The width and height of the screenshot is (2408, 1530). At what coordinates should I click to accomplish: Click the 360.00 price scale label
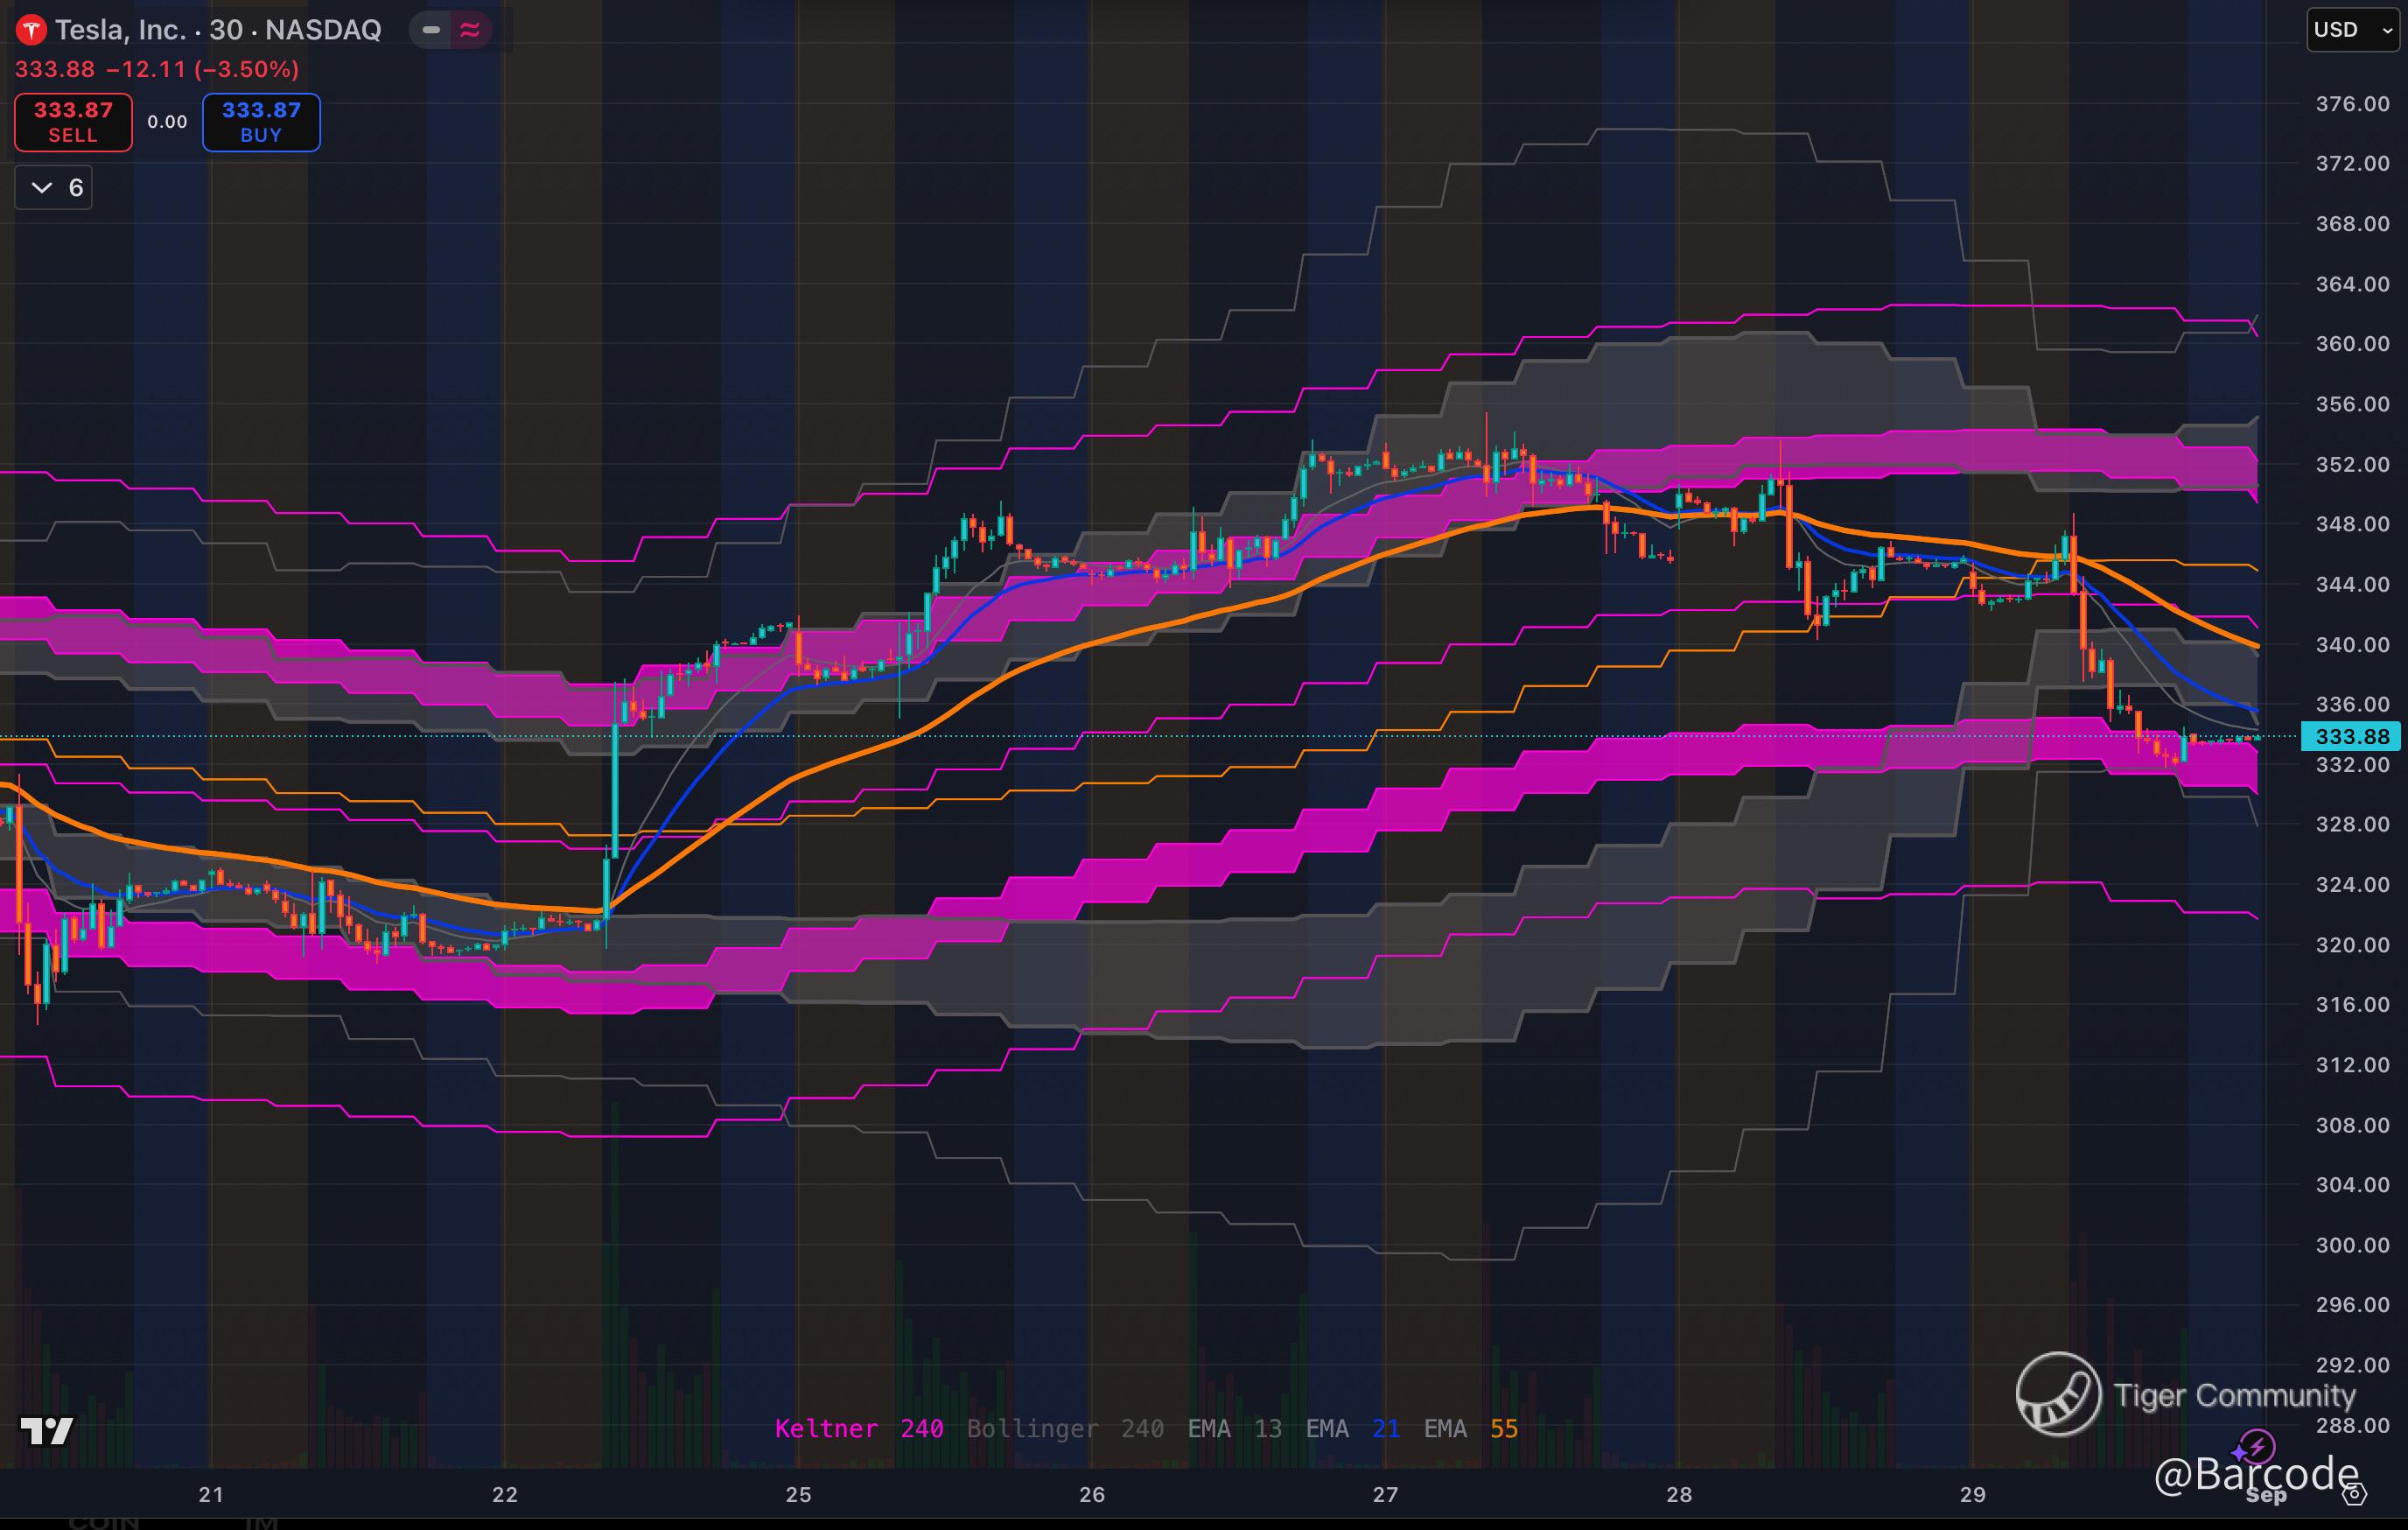(x=2351, y=344)
